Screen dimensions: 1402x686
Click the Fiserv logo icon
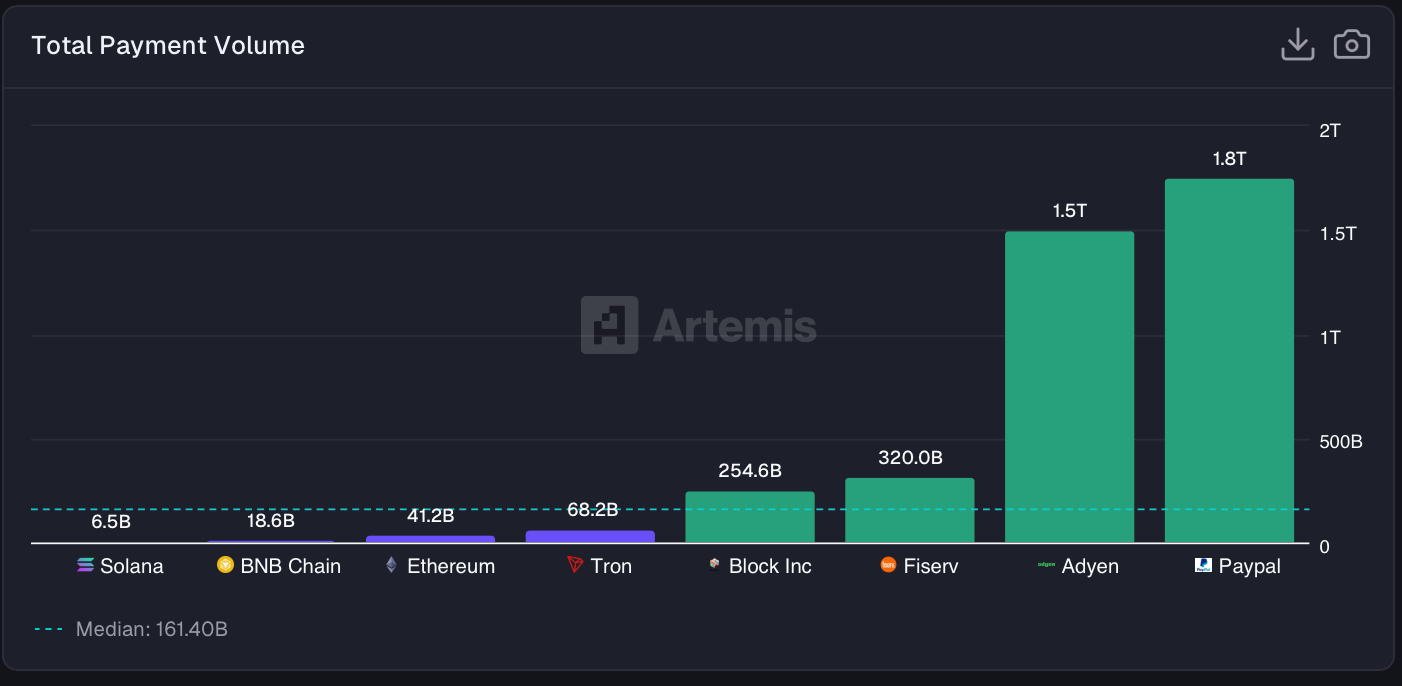pos(888,566)
